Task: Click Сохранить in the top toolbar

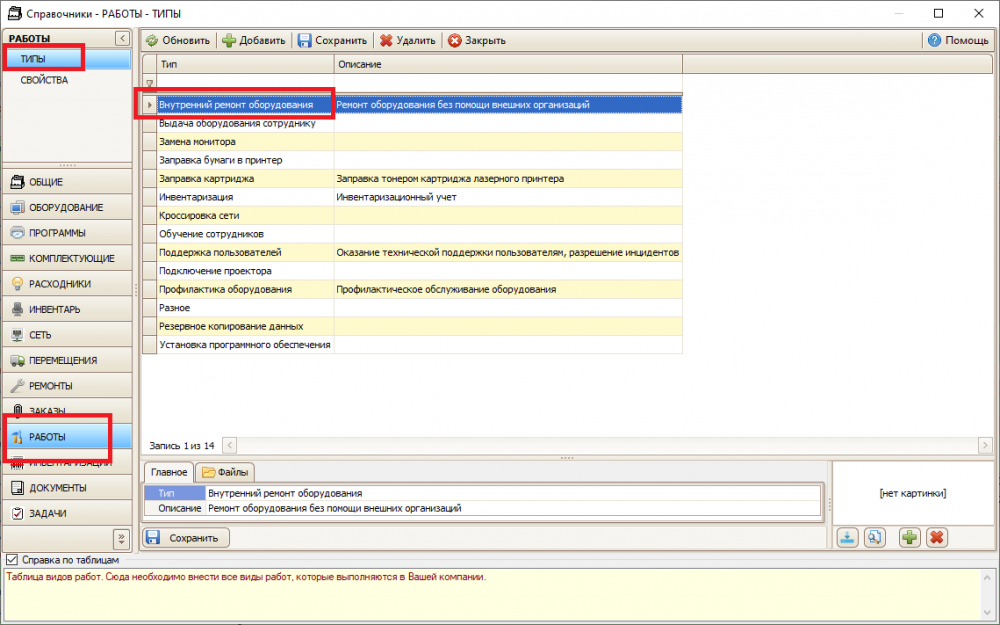Action: (332, 40)
